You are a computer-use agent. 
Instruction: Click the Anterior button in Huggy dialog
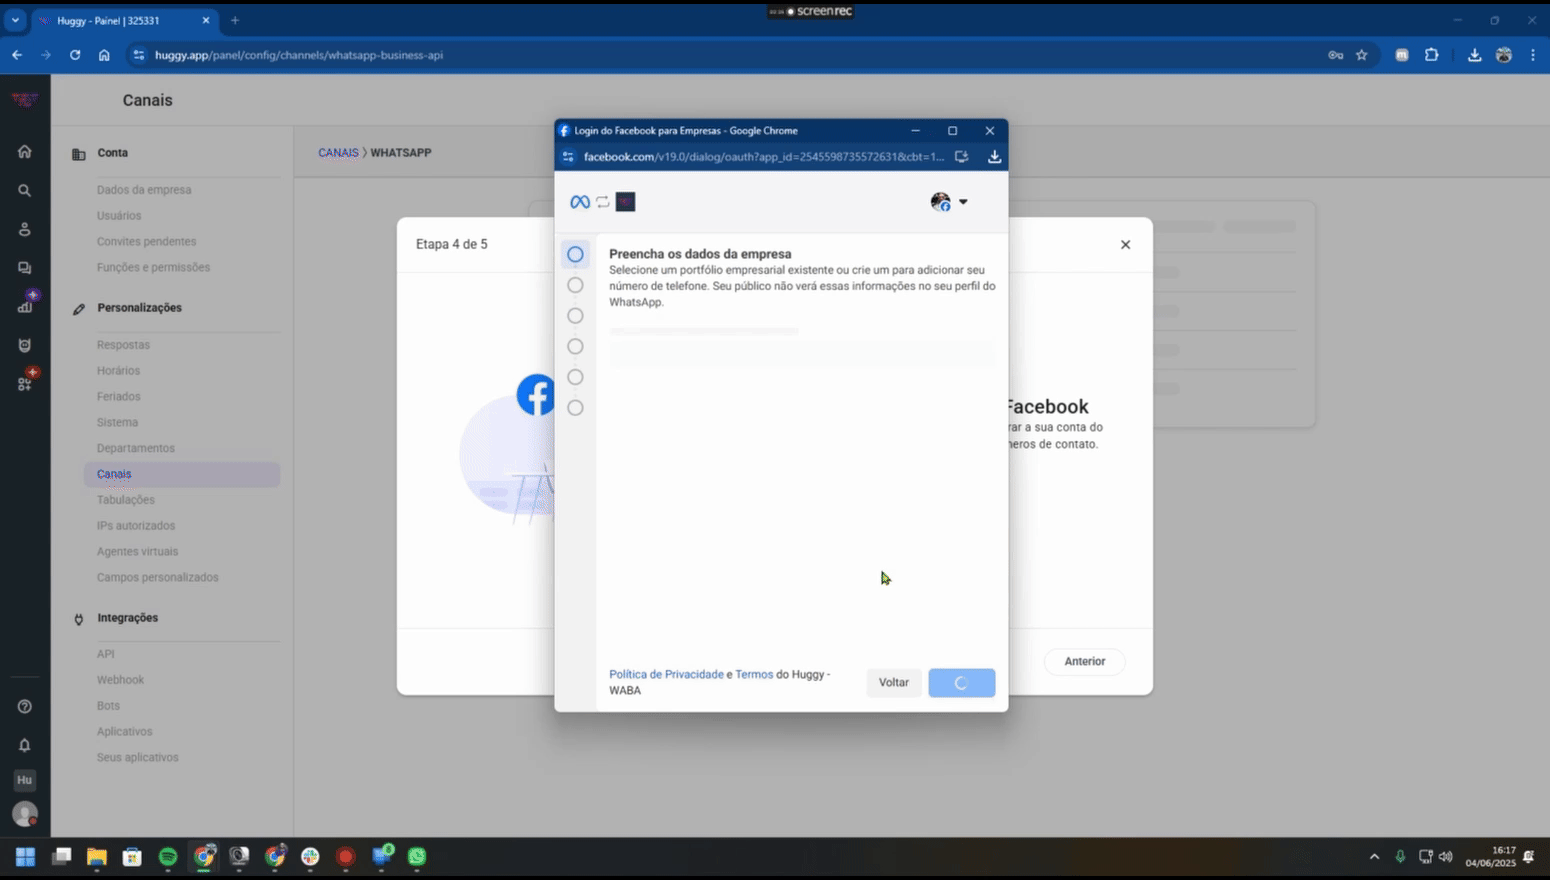tap(1084, 661)
